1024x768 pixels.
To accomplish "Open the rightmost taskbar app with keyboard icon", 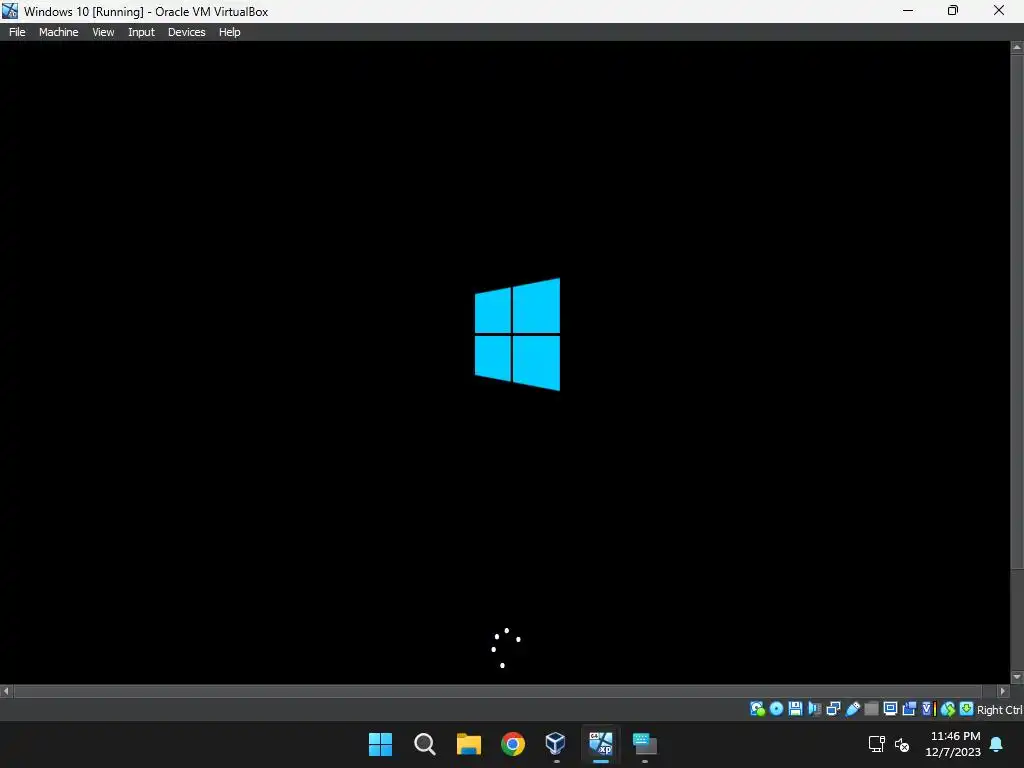I will pos(645,744).
